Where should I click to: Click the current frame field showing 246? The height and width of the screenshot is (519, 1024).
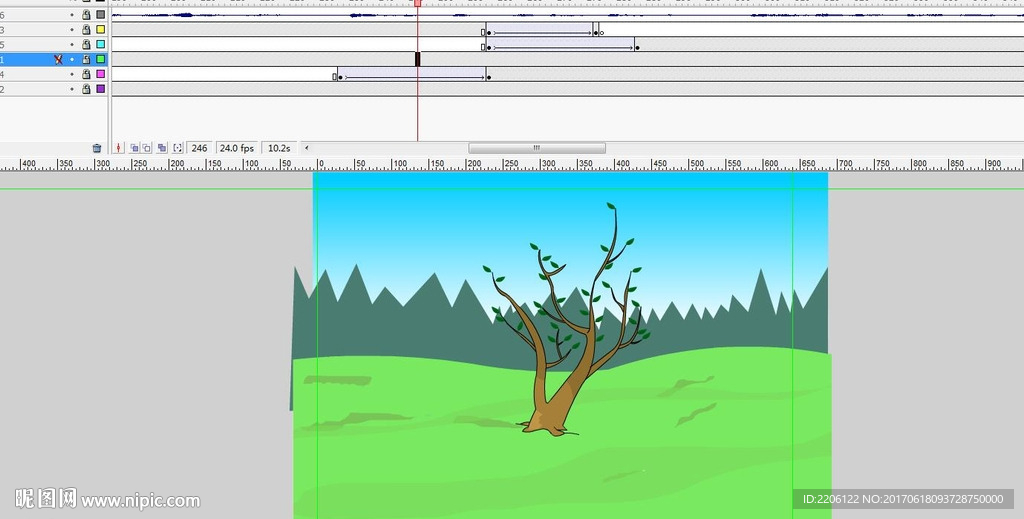[199, 148]
